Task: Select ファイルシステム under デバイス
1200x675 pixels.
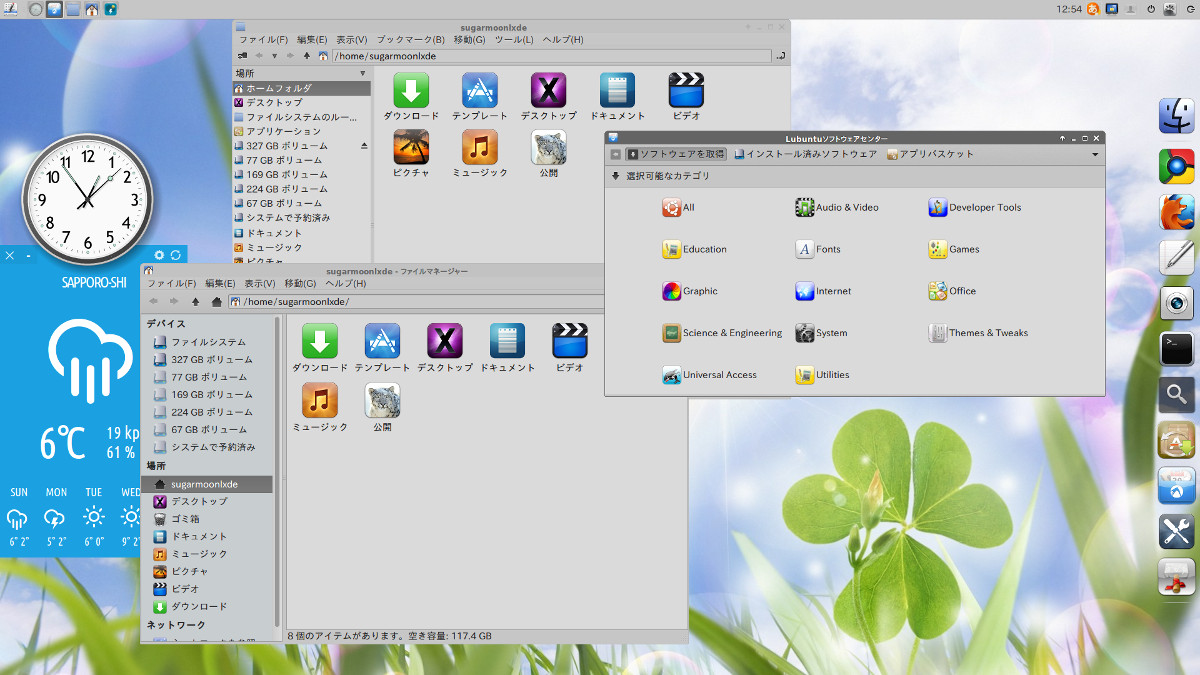Action: coord(207,342)
